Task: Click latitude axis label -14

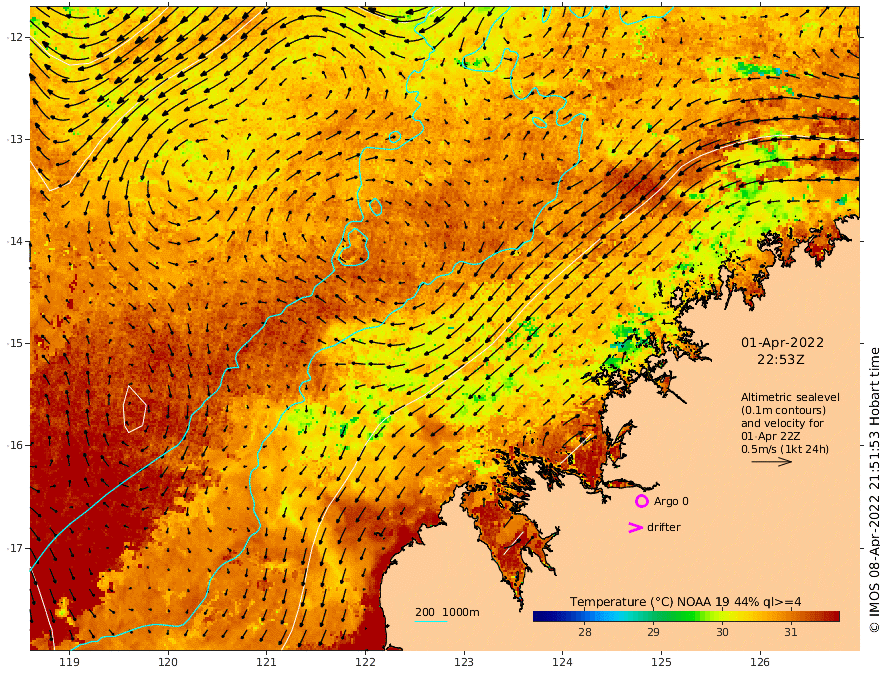Action: click(x=15, y=241)
